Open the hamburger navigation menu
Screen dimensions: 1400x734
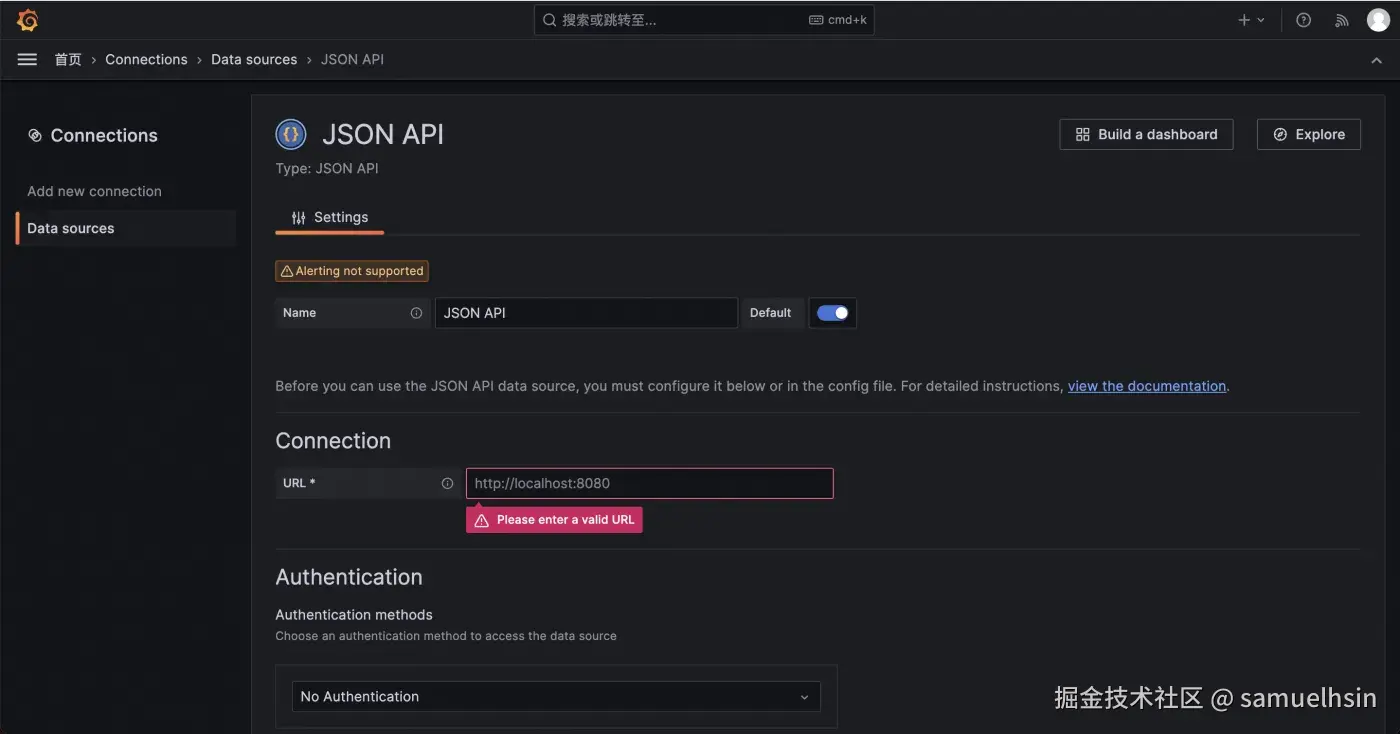[27, 60]
